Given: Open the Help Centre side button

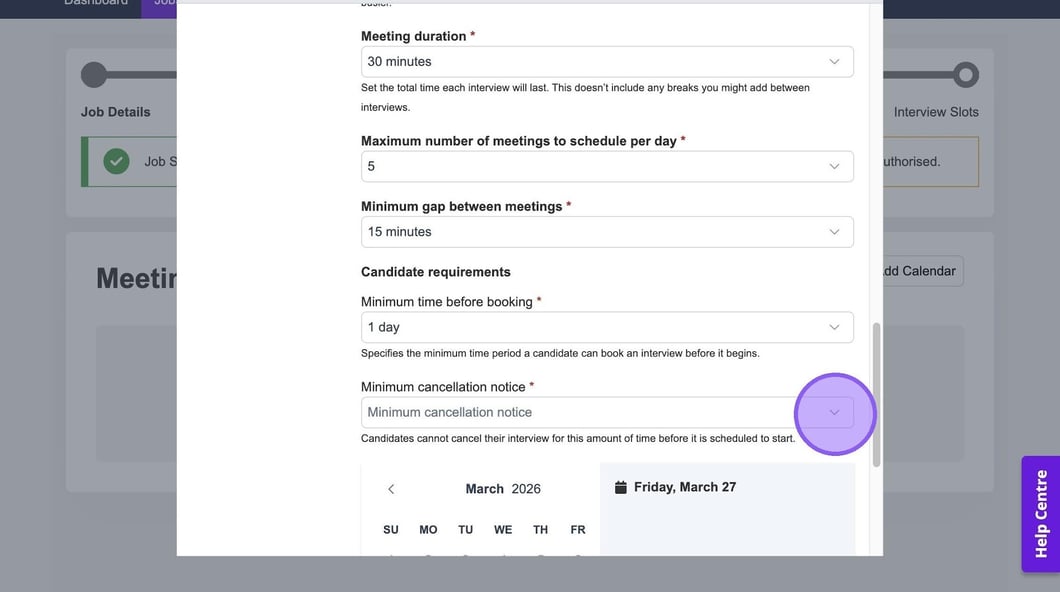Looking at the screenshot, I should [1040, 514].
